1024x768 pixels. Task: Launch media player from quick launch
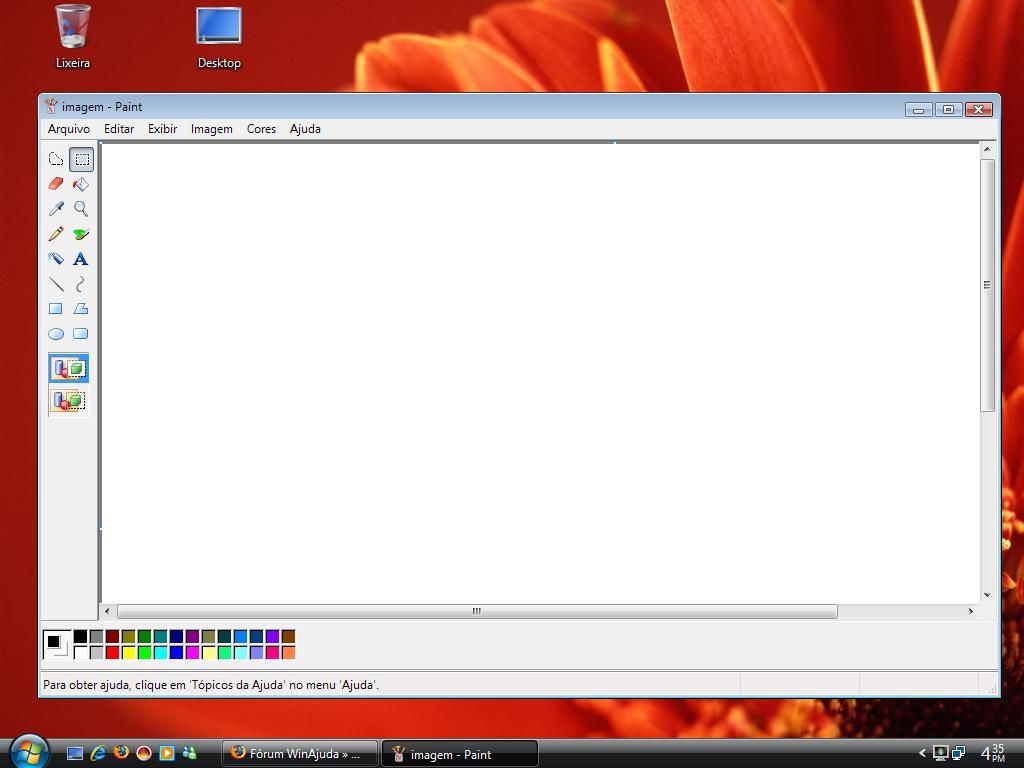point(167,753)
